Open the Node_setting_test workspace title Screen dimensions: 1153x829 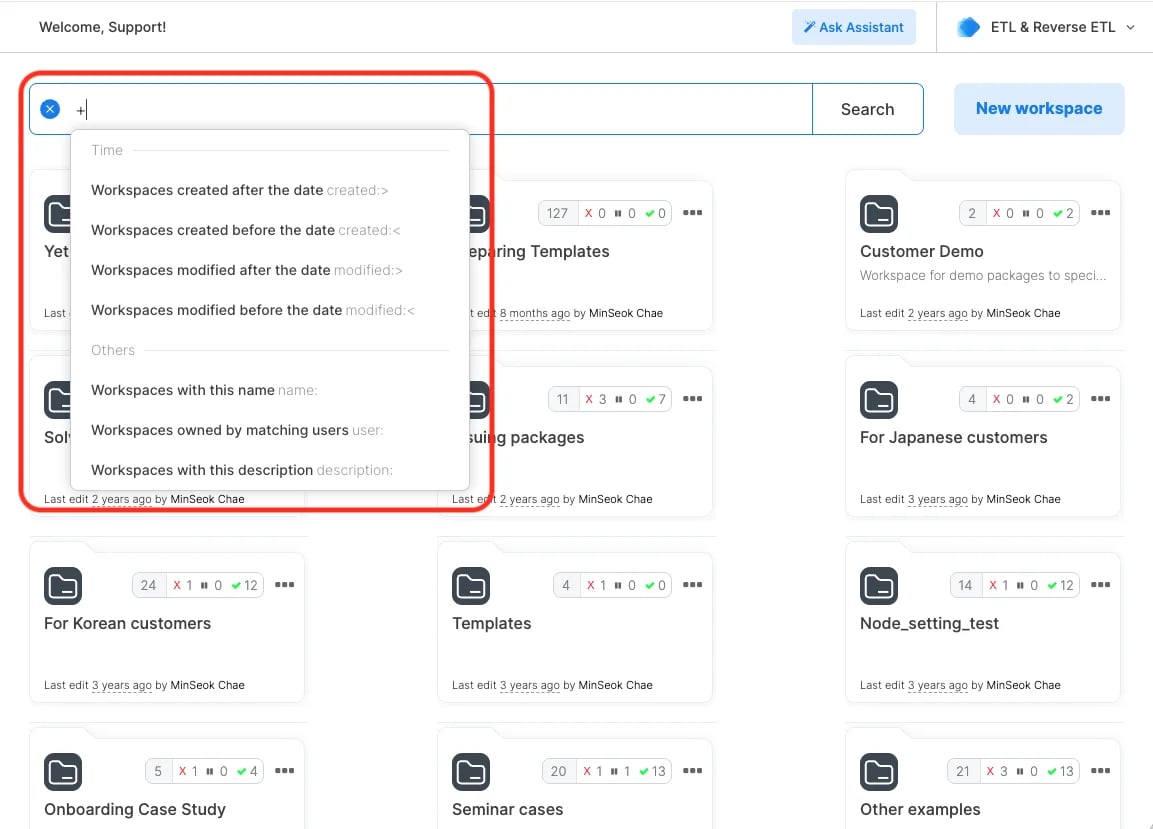929,624
